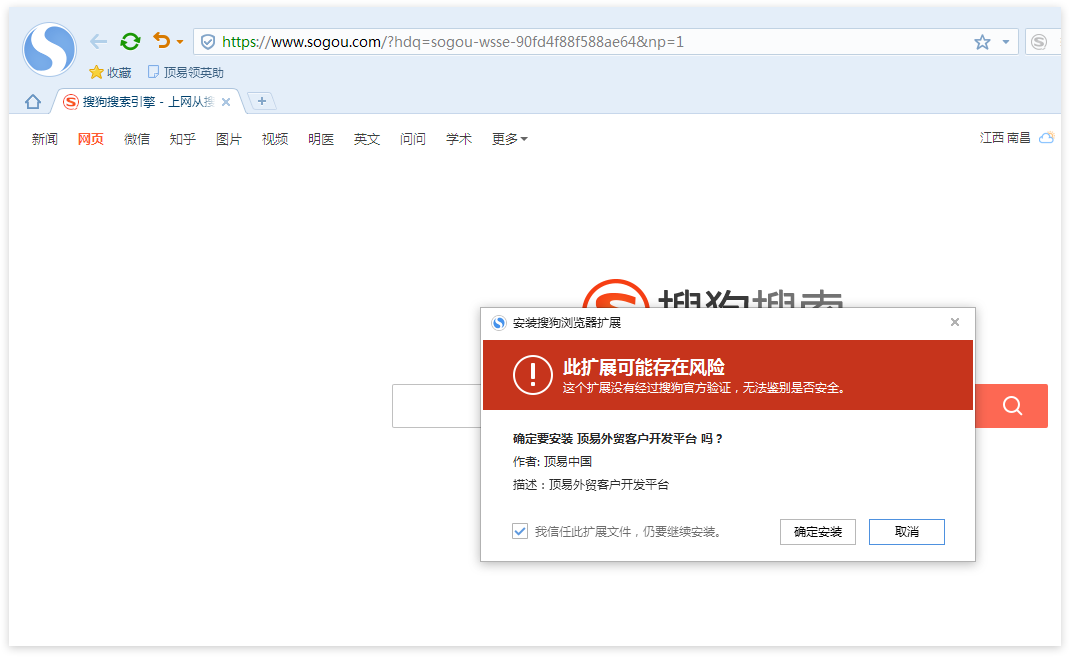
Task: Click the cloudy weather icon
Action: click(x=1047, y=137)
